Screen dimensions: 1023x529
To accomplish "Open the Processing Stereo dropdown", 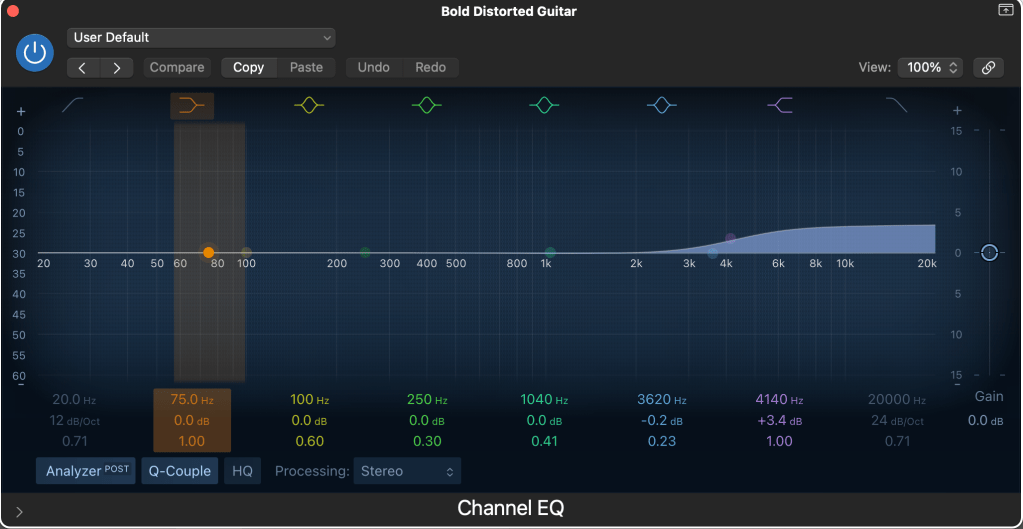I will pyautogui.click(x=407, y=471).
